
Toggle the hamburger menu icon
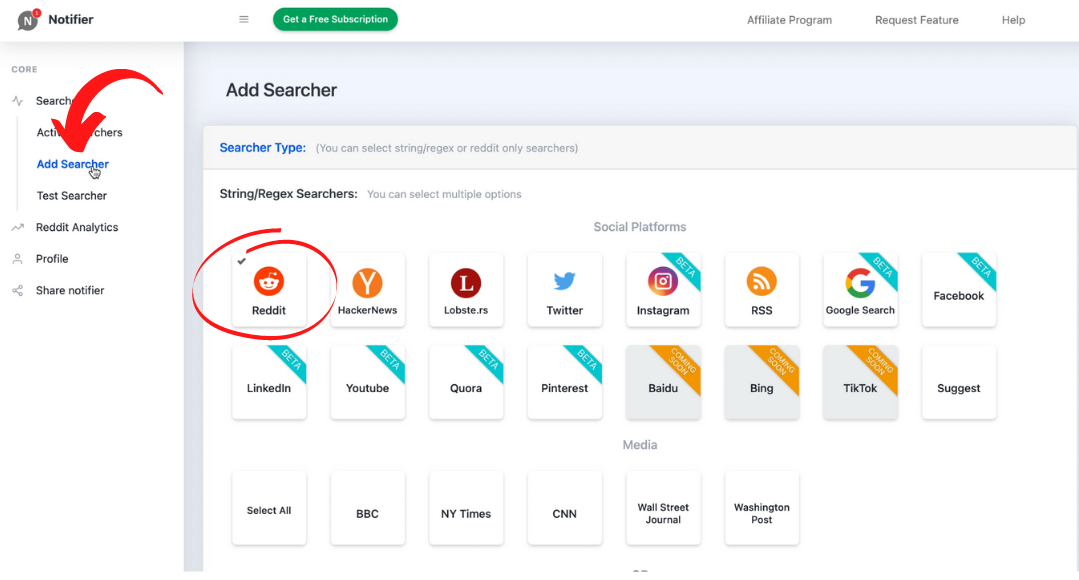(x=244, y=19)
